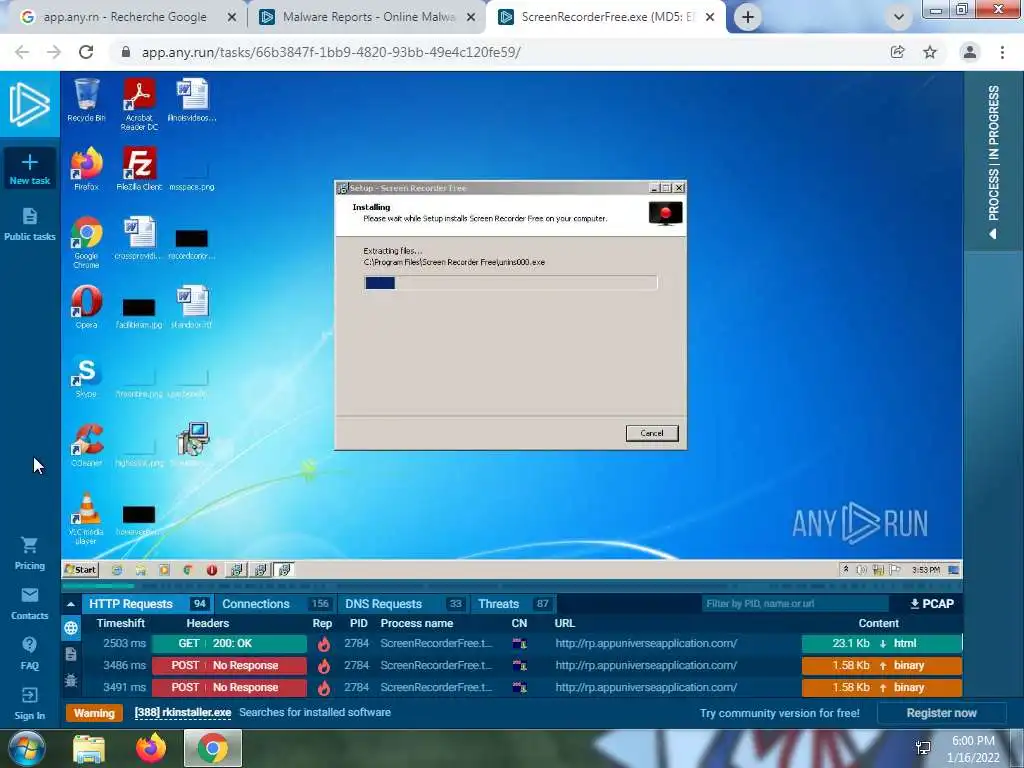Open Public tasks list
The height and width of the screenshot is (768, 1024).
[29, 224]
